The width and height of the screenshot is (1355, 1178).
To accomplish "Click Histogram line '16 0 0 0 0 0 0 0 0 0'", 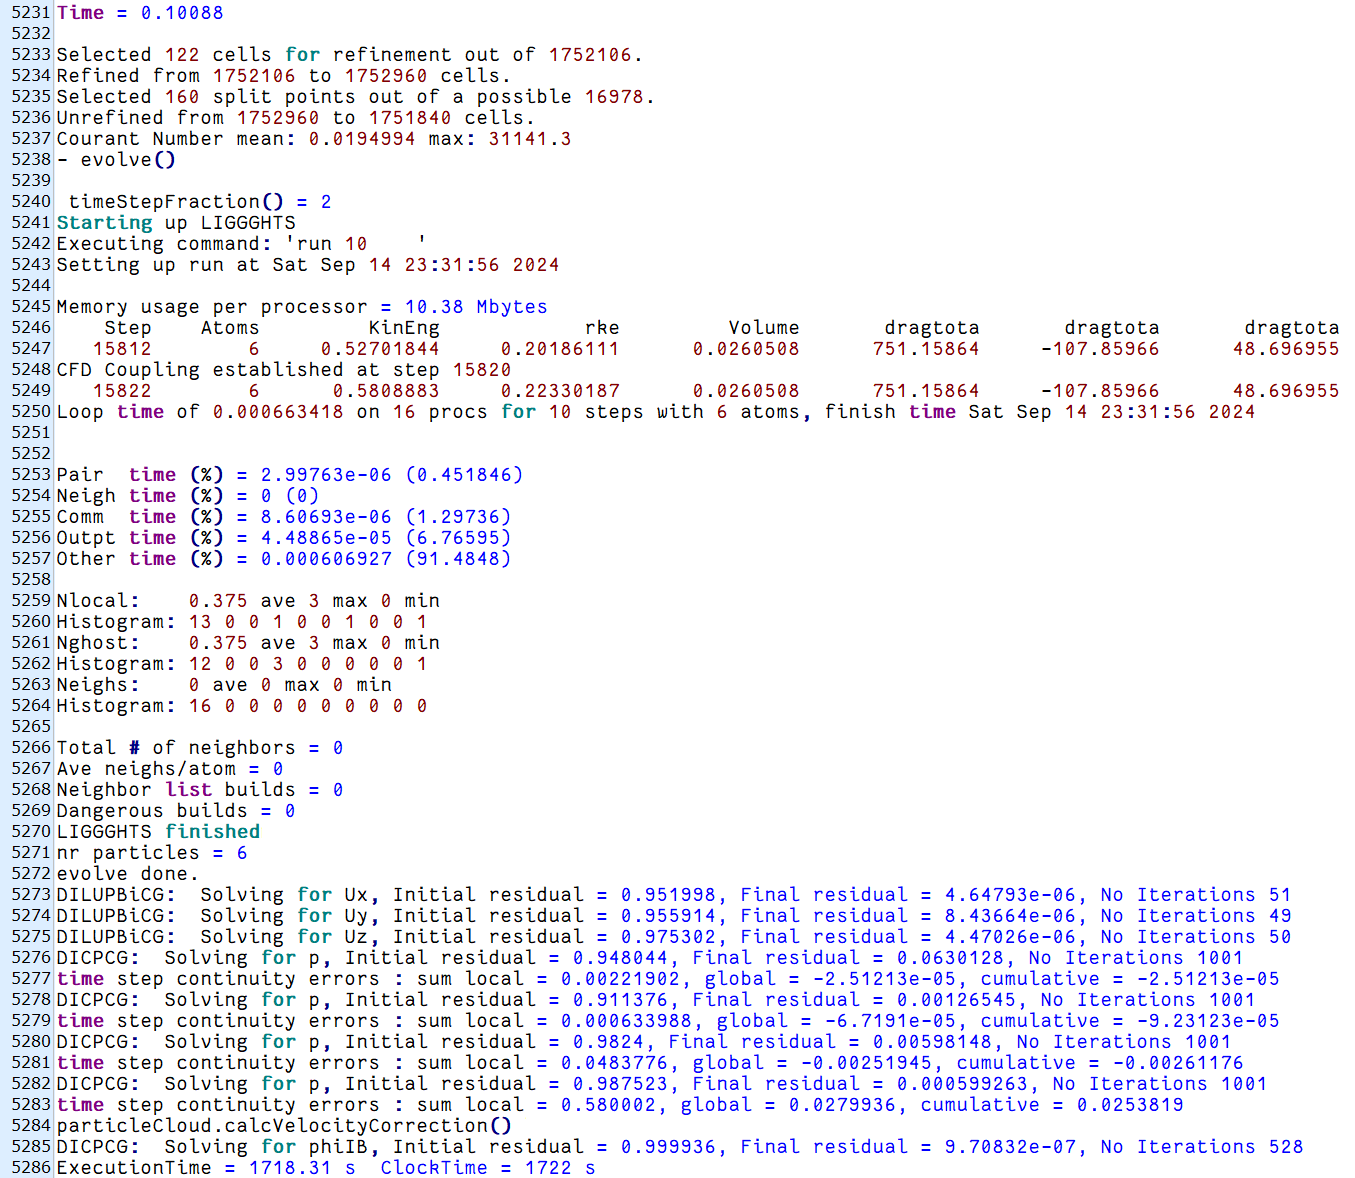I will point(242,706).
